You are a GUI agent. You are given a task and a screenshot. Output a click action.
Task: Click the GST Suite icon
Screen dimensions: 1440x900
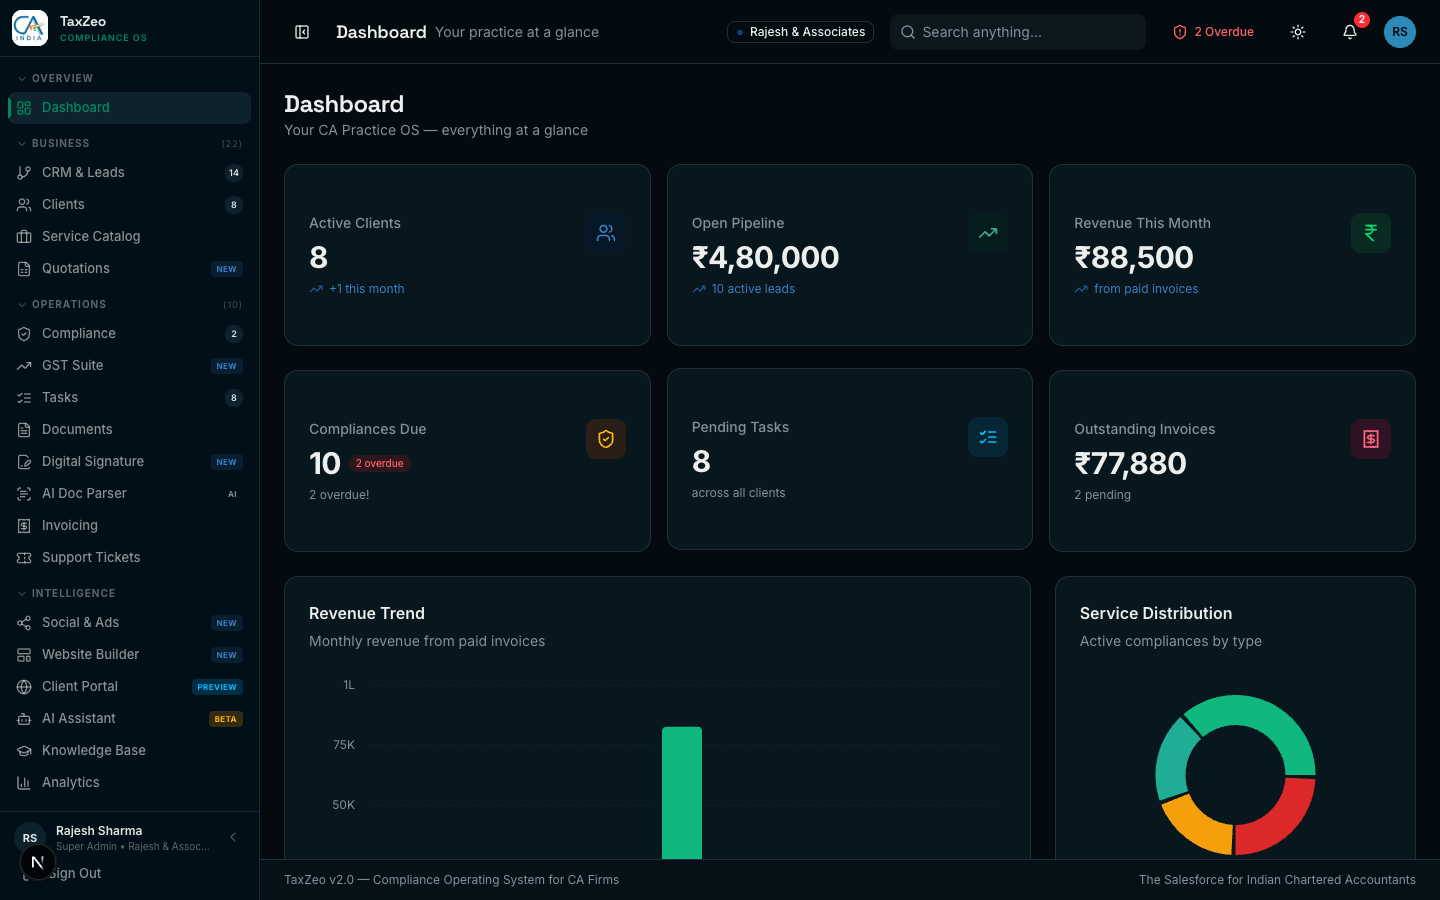click(24, 366)
